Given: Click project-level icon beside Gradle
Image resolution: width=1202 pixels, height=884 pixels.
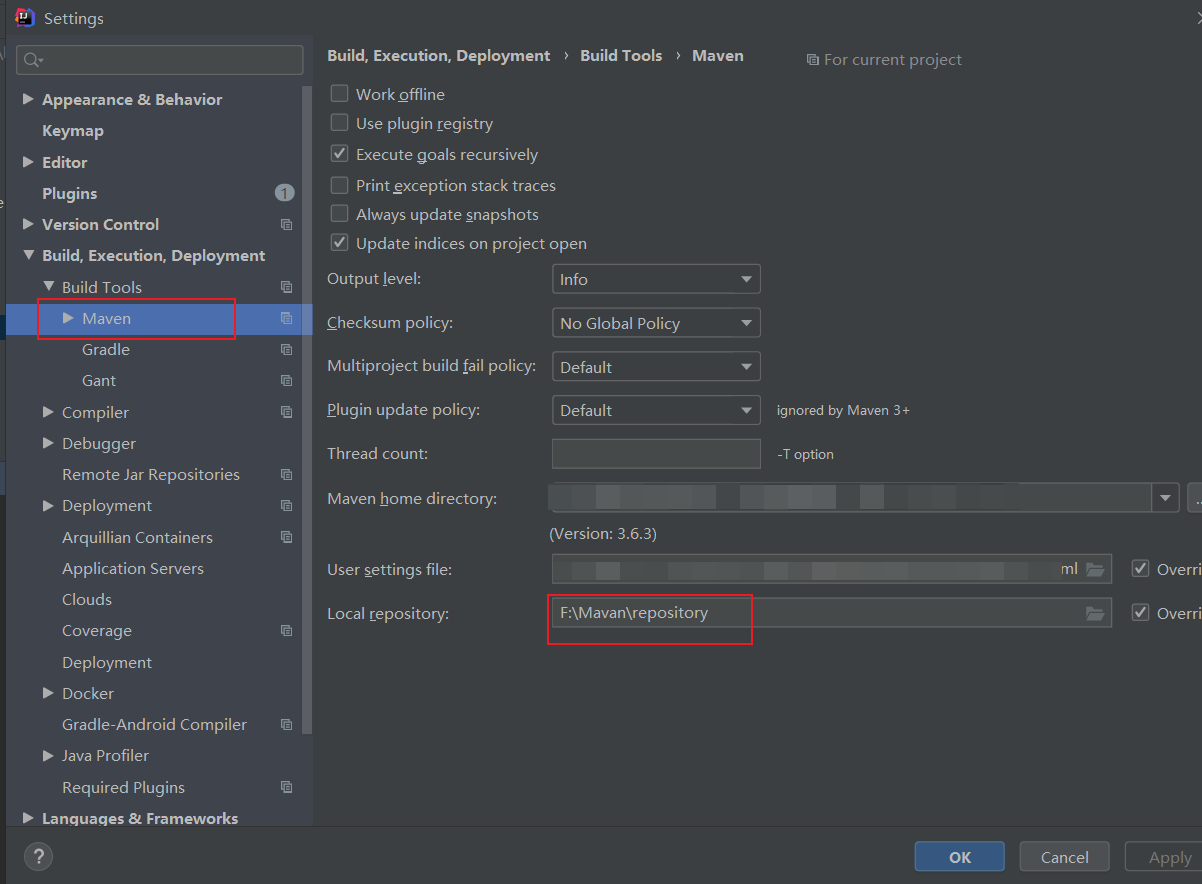Looking at the screenshot, I should 287,350.
